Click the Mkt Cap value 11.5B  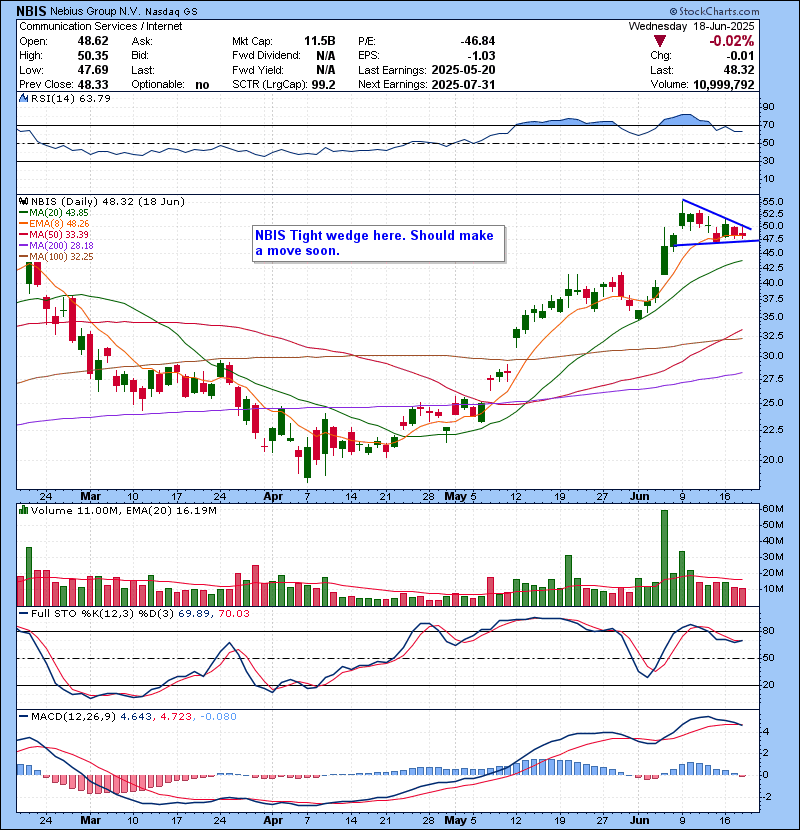[320, 41]
